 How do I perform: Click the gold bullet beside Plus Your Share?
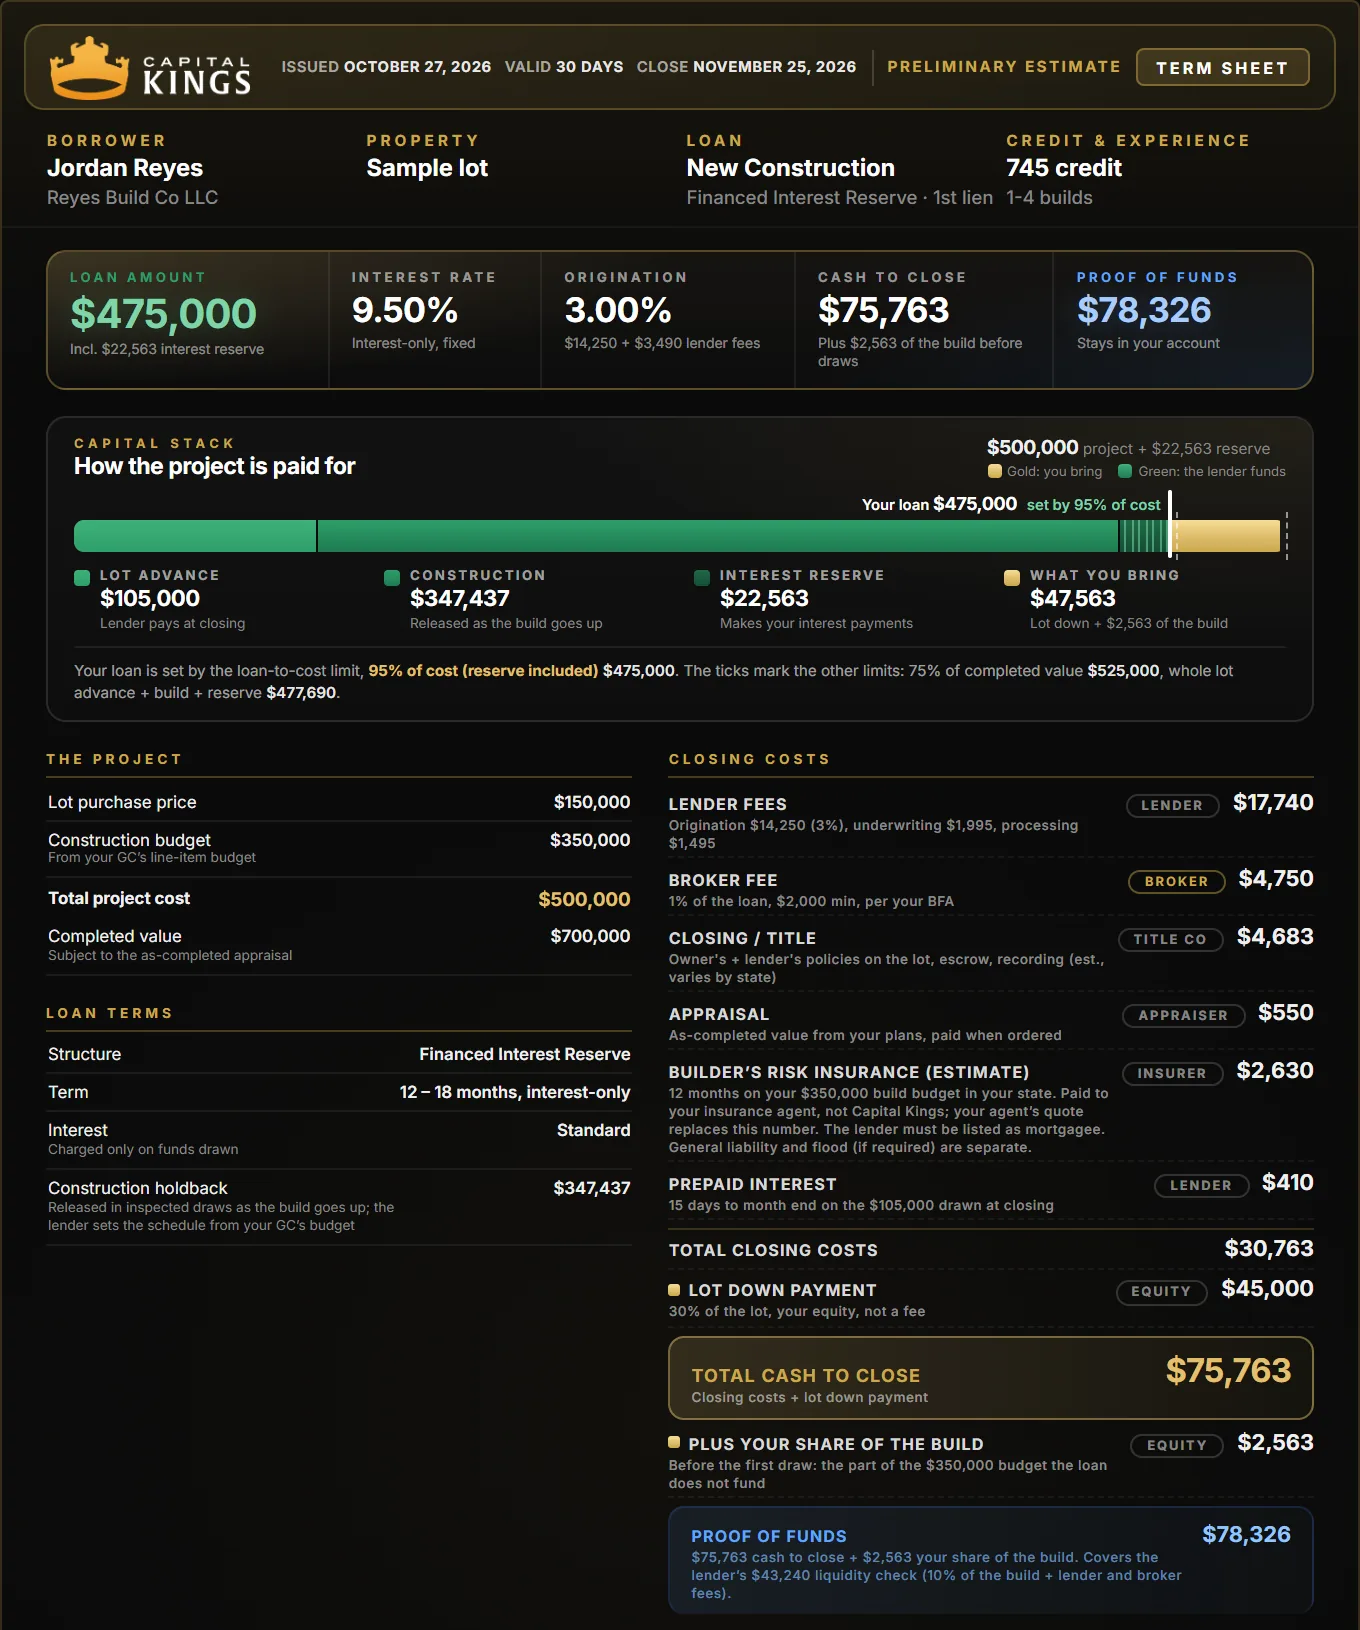point(674,1442)
